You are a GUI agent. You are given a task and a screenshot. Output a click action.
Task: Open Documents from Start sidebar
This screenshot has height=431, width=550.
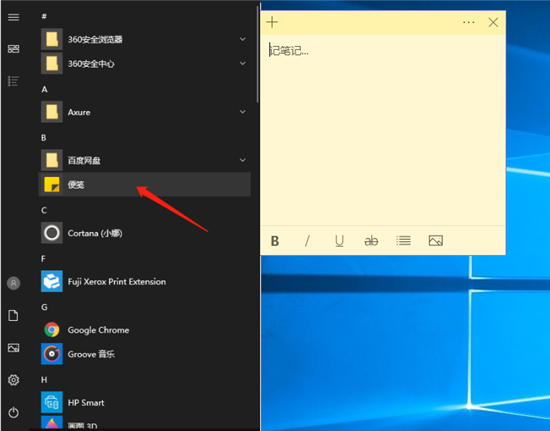(x=13, y=316)
